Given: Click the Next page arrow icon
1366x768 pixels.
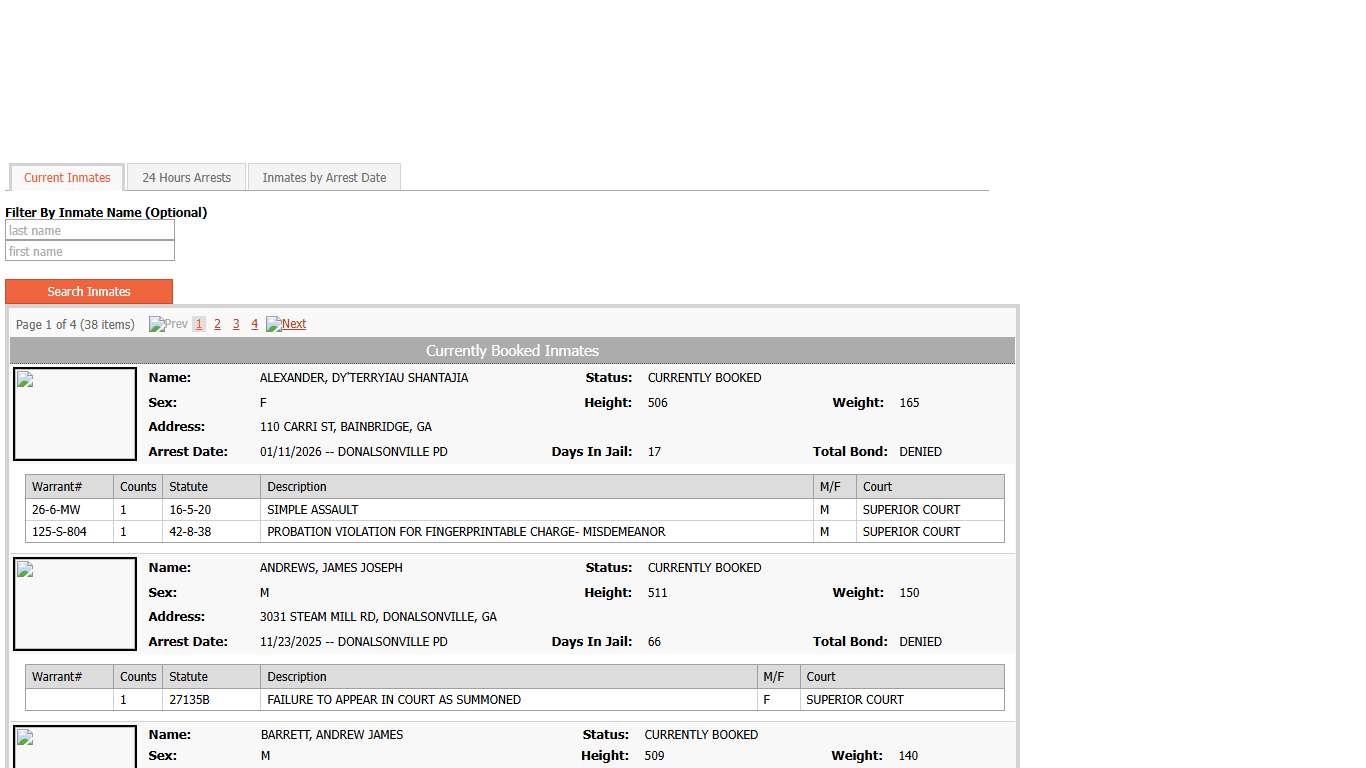Looking at the screenshot, I should (274, 324).
